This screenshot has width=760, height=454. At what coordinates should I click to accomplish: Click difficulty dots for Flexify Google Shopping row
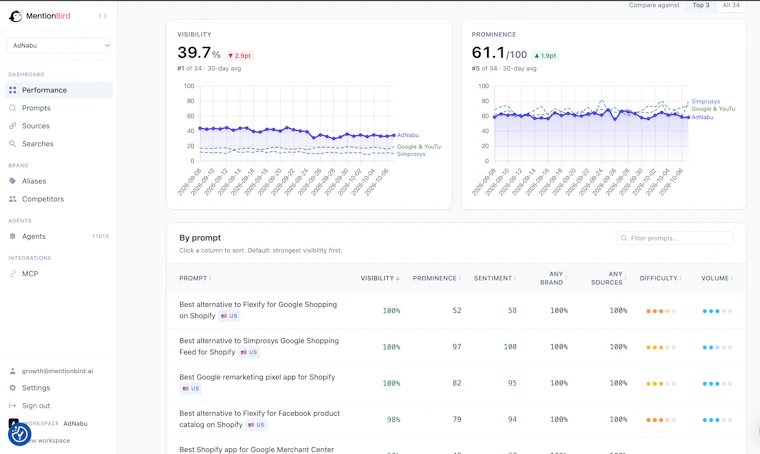coord(661,311)
